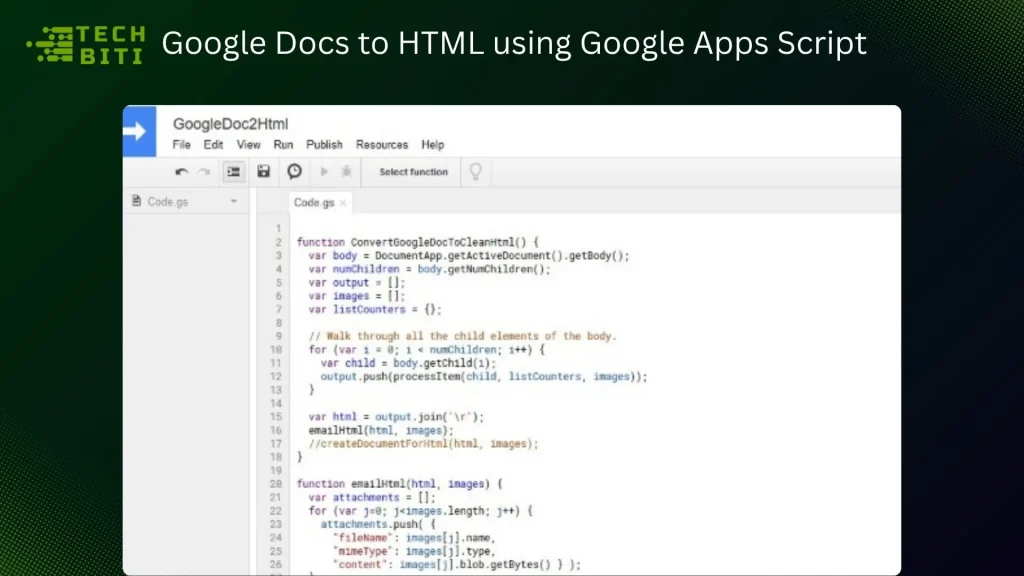This screenshot has width=1024, height=576.
Task: Open the File menu
Action: click(x=181, y=144)
